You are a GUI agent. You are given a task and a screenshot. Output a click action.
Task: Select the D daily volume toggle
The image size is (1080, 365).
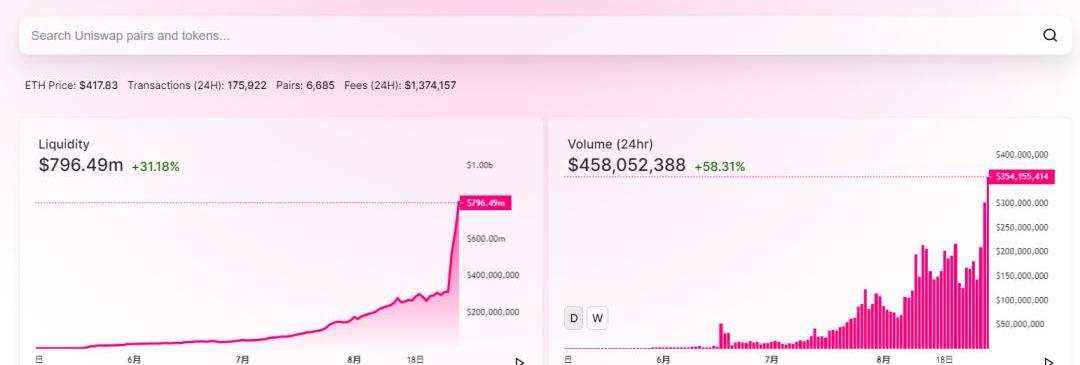[574, 318]
